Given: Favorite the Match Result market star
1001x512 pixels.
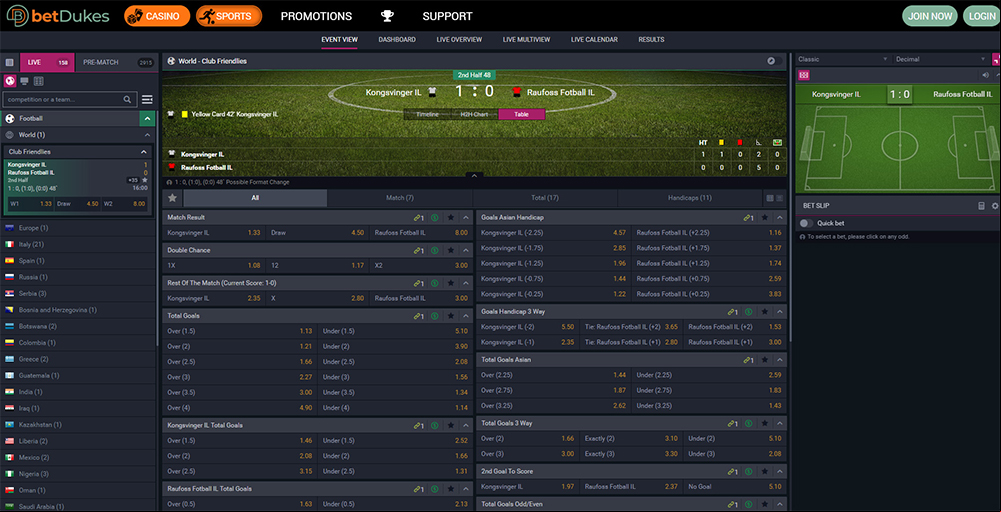Looking at the screenshot, I should tap(450, 218).
